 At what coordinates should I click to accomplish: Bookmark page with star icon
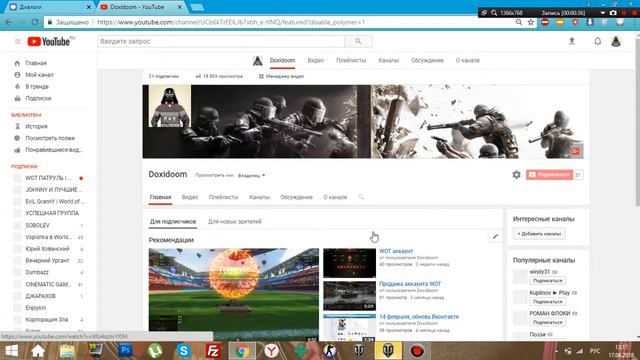click(531, 22)
